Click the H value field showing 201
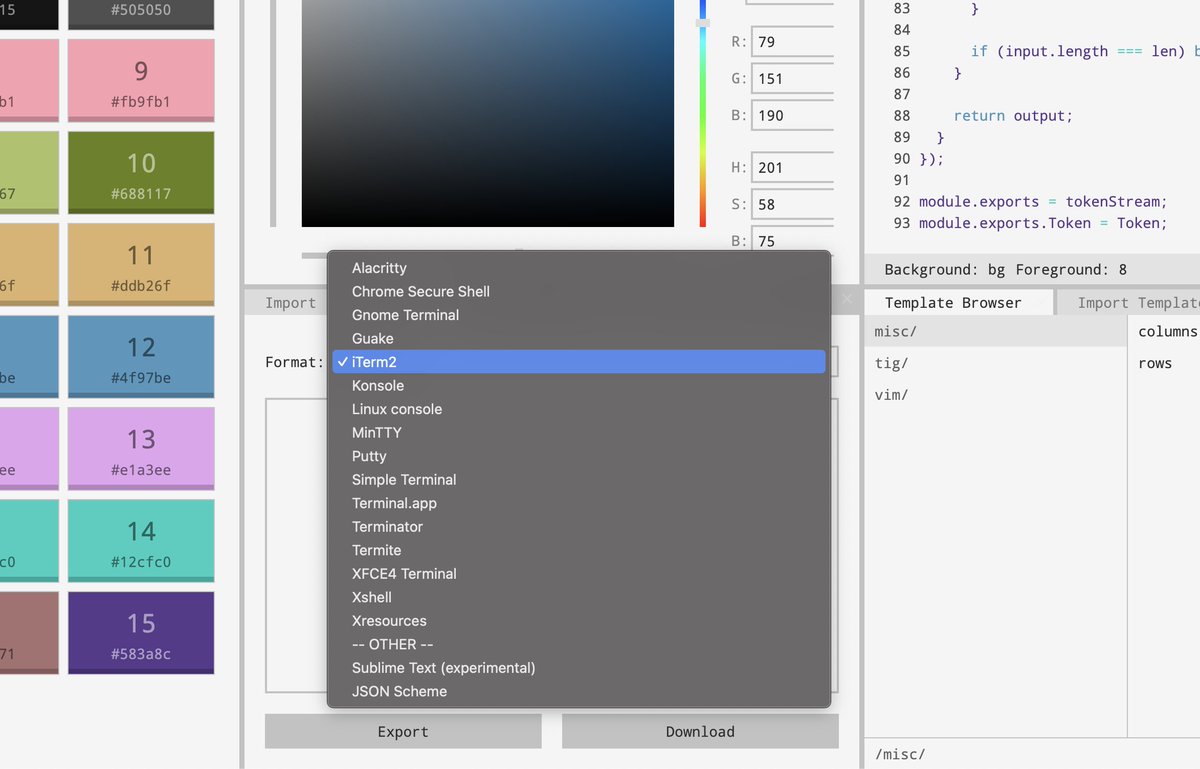 tap(793, 168)
